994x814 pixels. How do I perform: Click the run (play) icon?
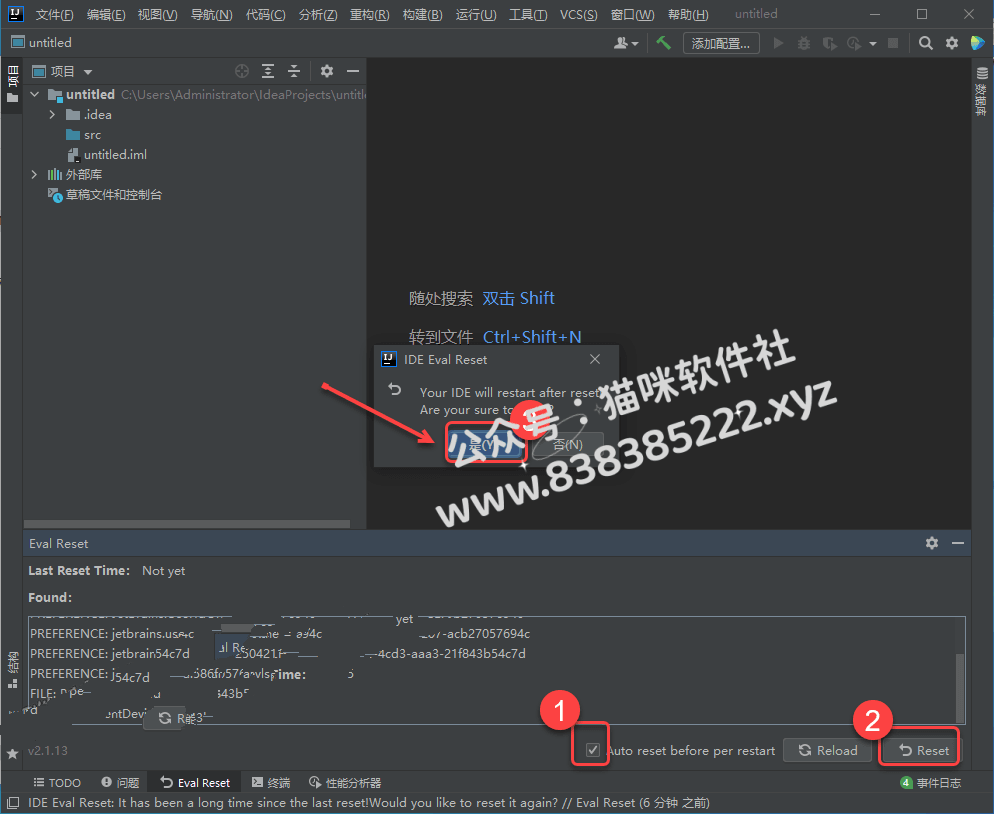click(x=778, y=43)
